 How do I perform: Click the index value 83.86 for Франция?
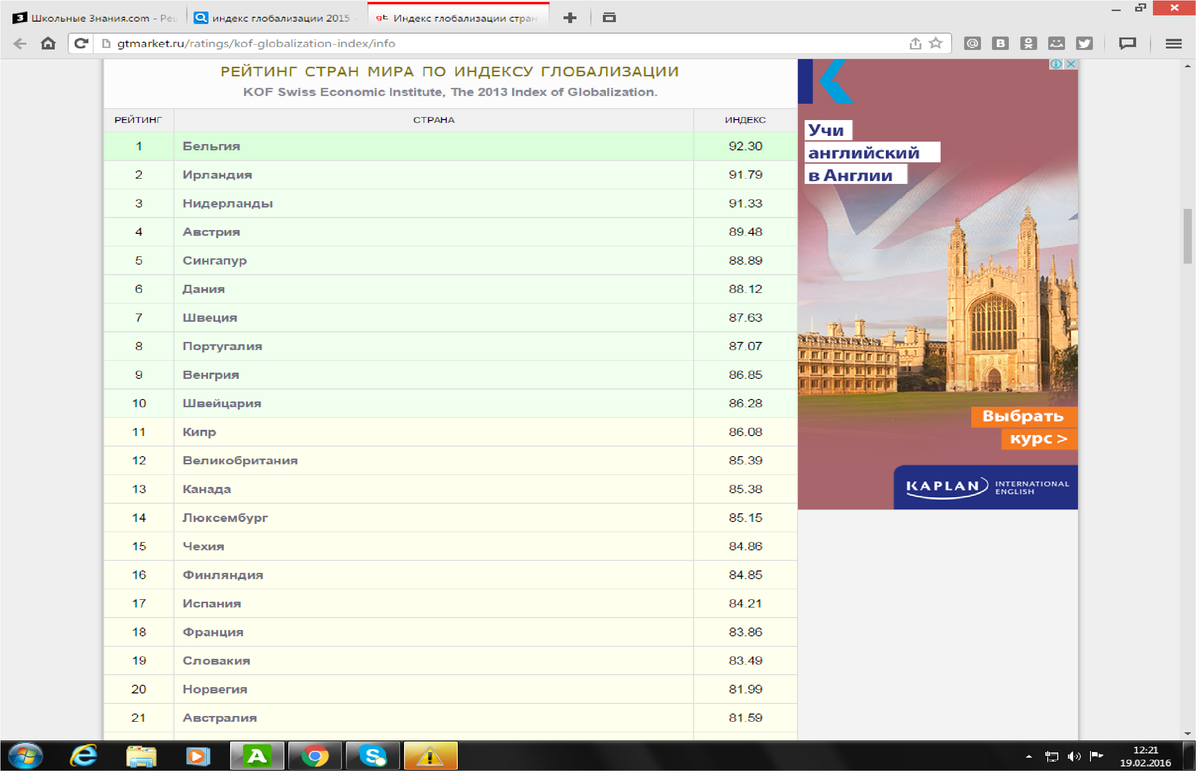coord(745,632)
